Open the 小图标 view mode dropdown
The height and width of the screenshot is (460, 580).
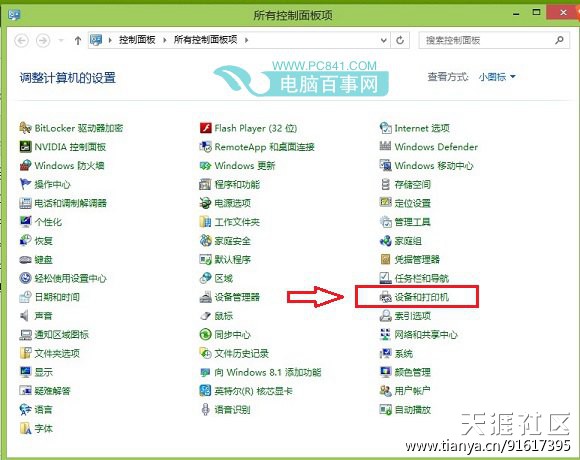[x=497, y=77]
